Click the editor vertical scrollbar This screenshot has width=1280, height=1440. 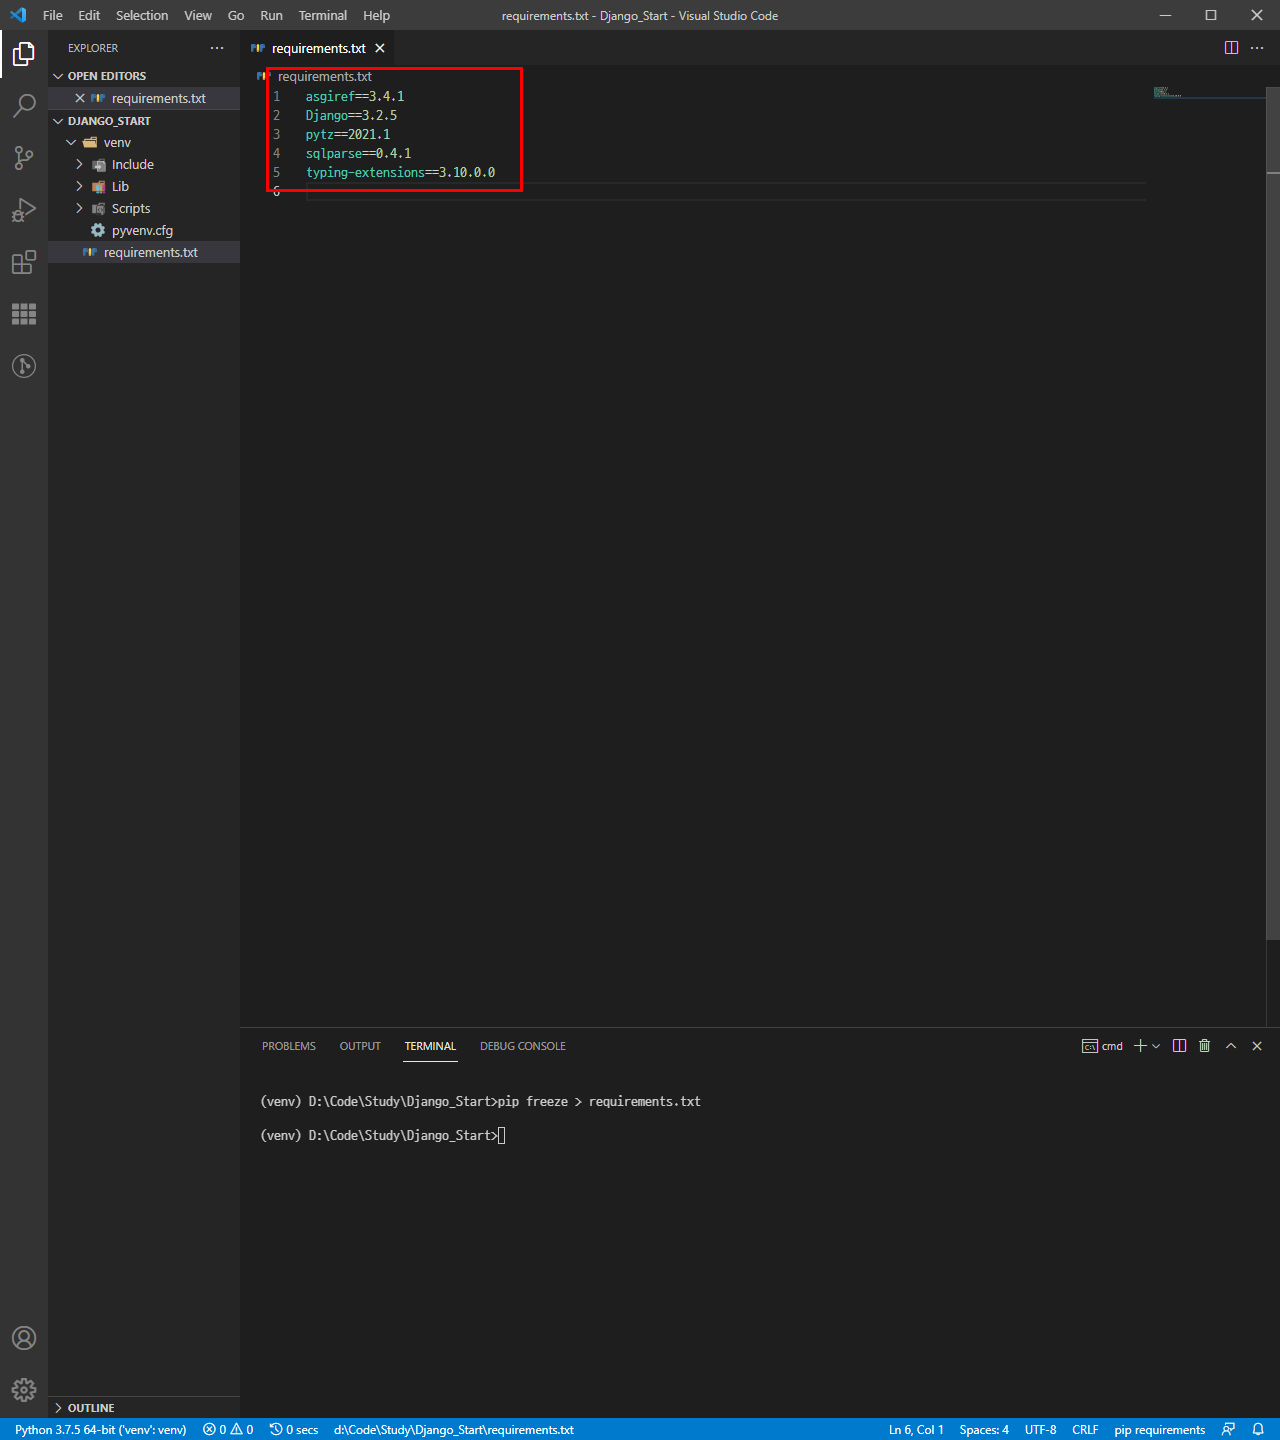(1273, 513)
